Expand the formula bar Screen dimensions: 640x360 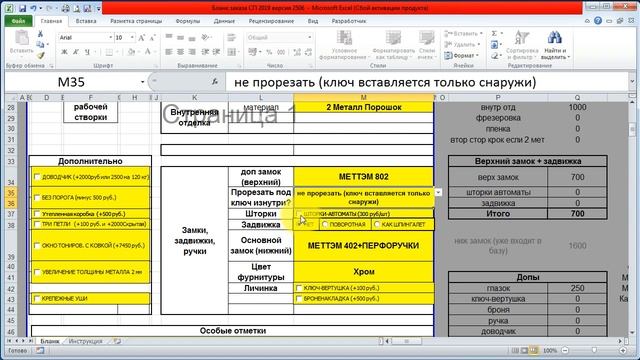tap(632, 82)
